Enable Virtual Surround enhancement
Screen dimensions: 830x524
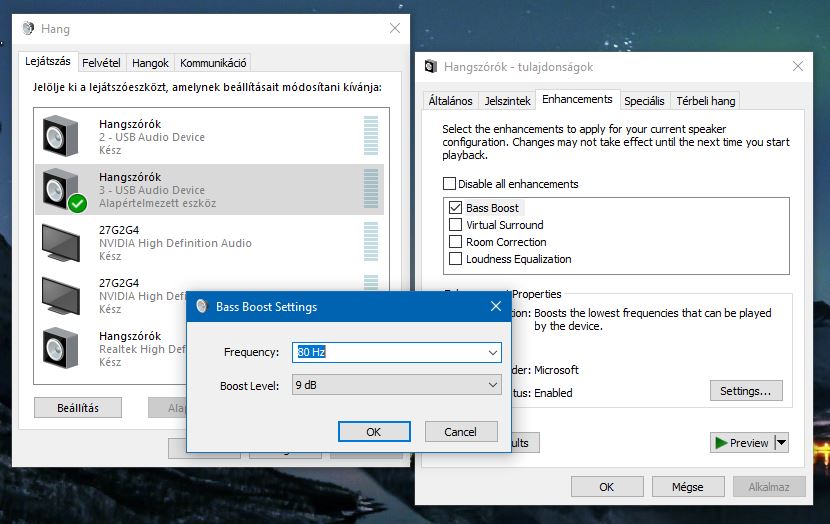click(x=456, y=225)
